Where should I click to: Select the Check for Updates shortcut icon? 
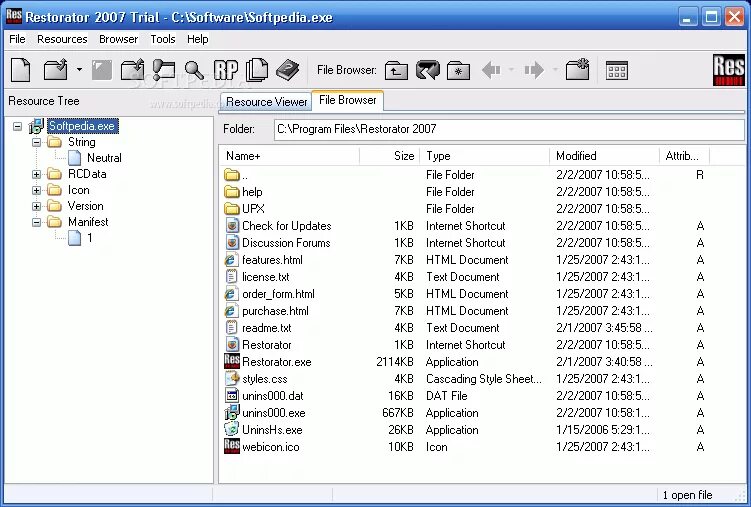click(232, 226)
